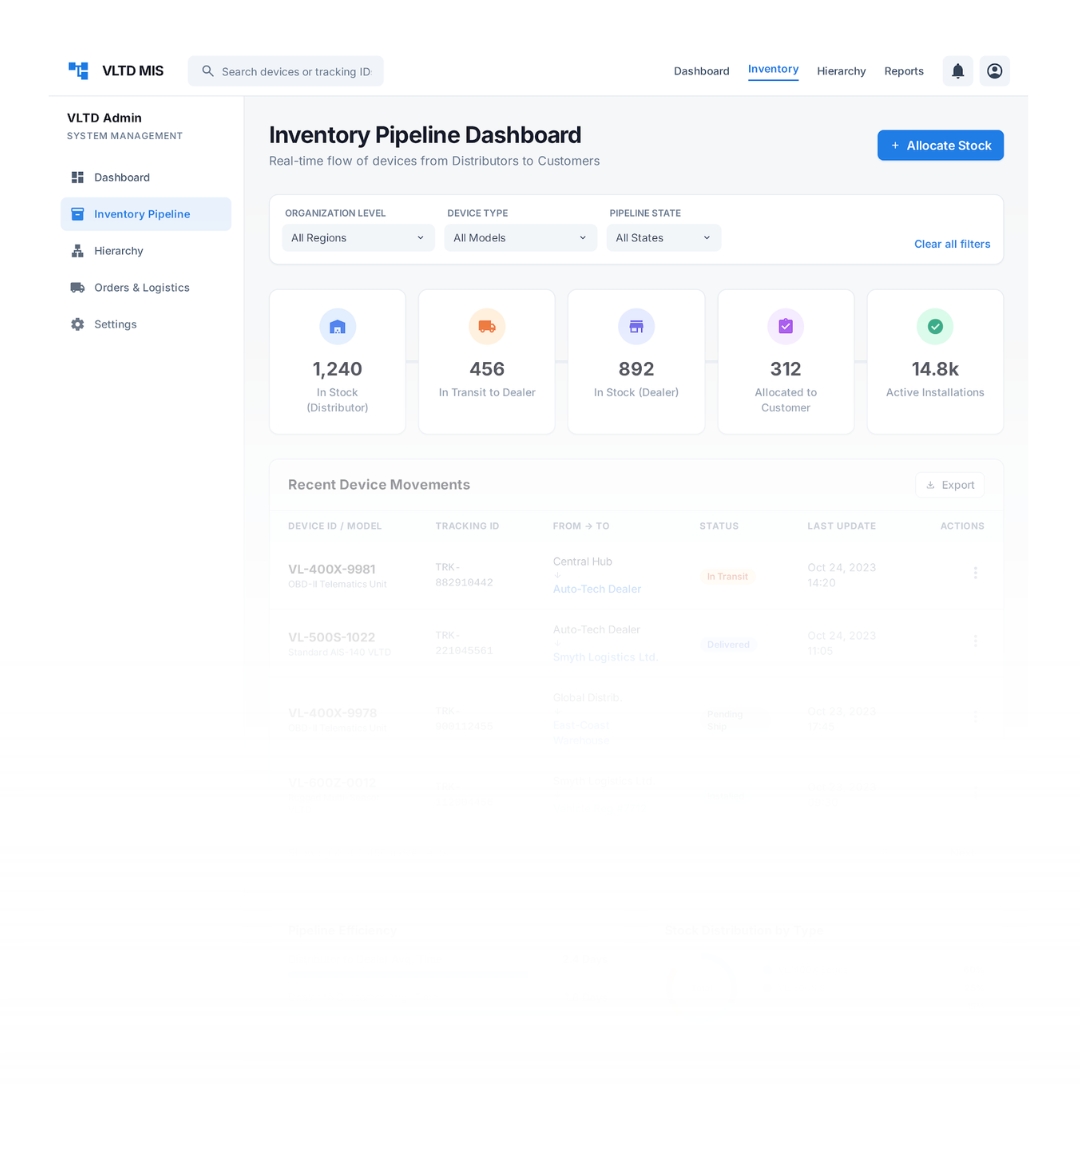Click the search magnifier icon

point(207,71)
